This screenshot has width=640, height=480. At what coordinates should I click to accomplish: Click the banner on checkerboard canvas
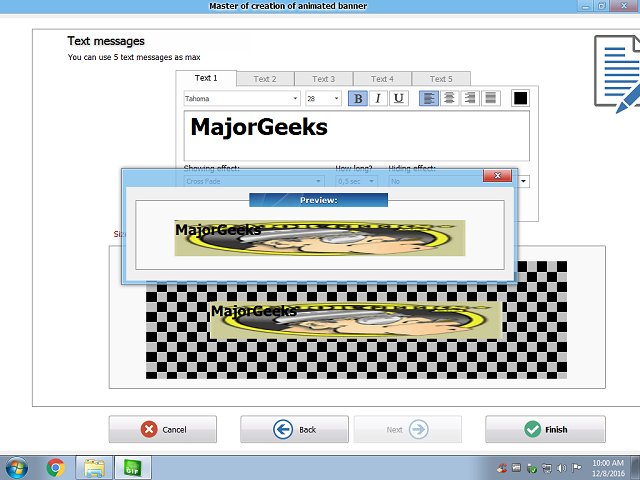point(356,320)
